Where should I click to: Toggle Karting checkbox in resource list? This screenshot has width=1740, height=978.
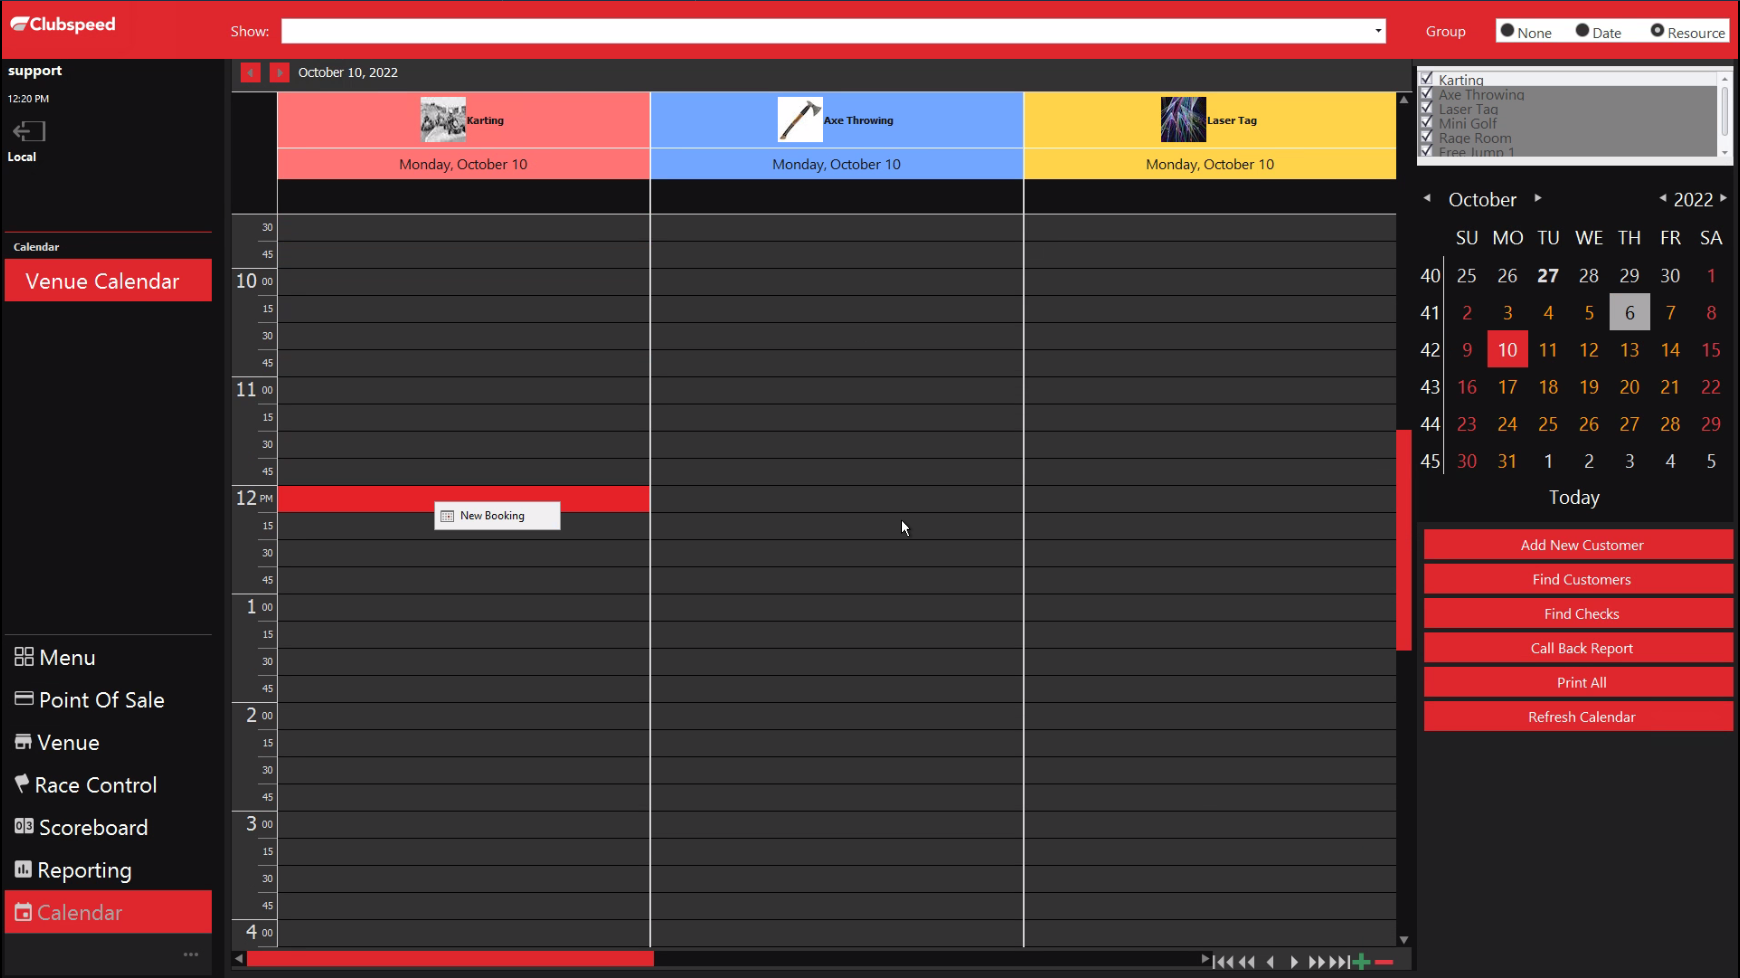pos(1427,79)
